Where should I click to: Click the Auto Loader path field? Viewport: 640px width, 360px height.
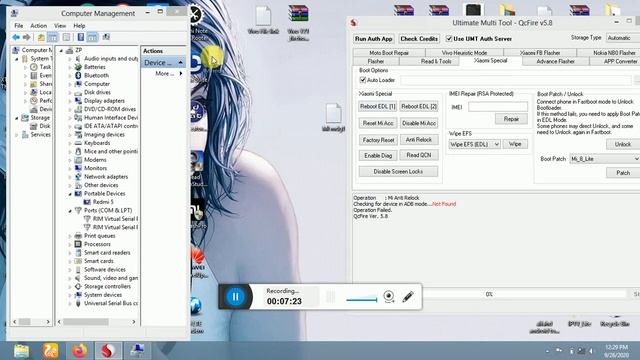516,80
